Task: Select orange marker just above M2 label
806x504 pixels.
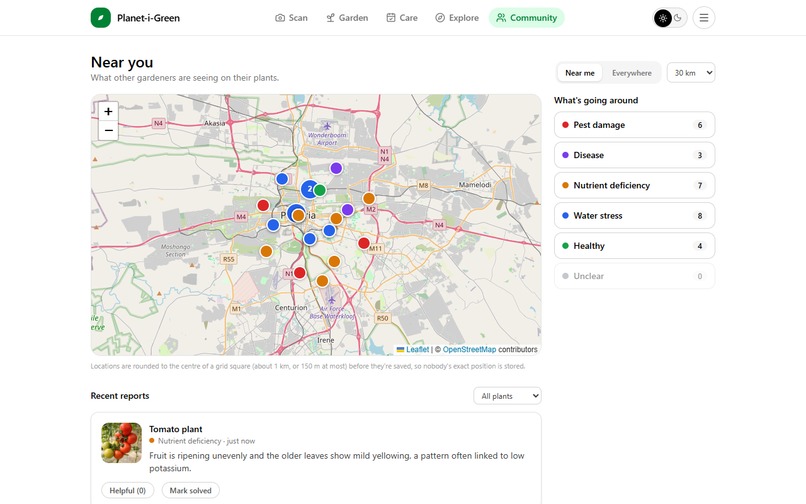Action: (x=369, y=198)
